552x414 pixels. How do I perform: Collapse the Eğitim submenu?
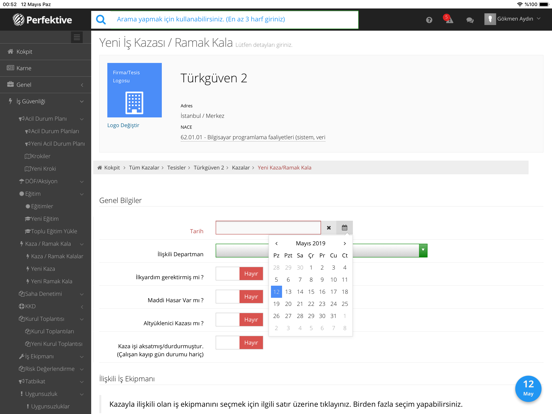click(x=51, y=194)
